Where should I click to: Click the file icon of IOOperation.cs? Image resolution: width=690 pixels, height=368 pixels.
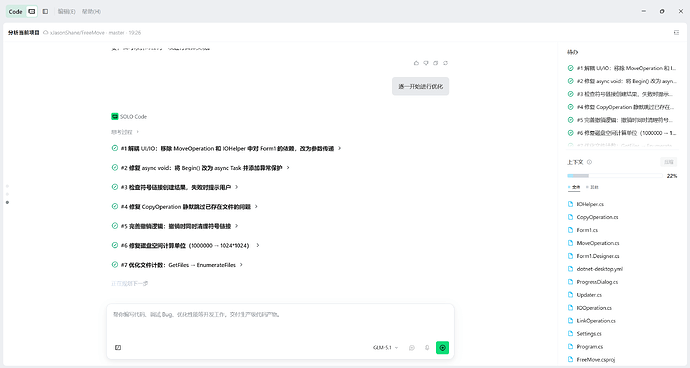[x=571, y=308]
